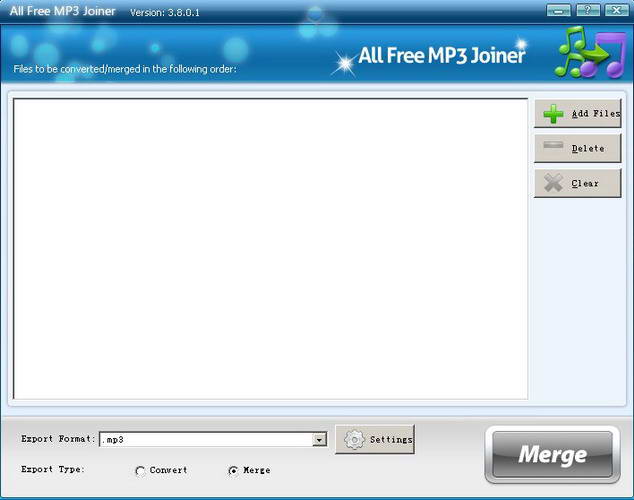The height and width of the screenshot is (500, 634).
Task: Click the green plus Add Files icon
Action: 553,114
